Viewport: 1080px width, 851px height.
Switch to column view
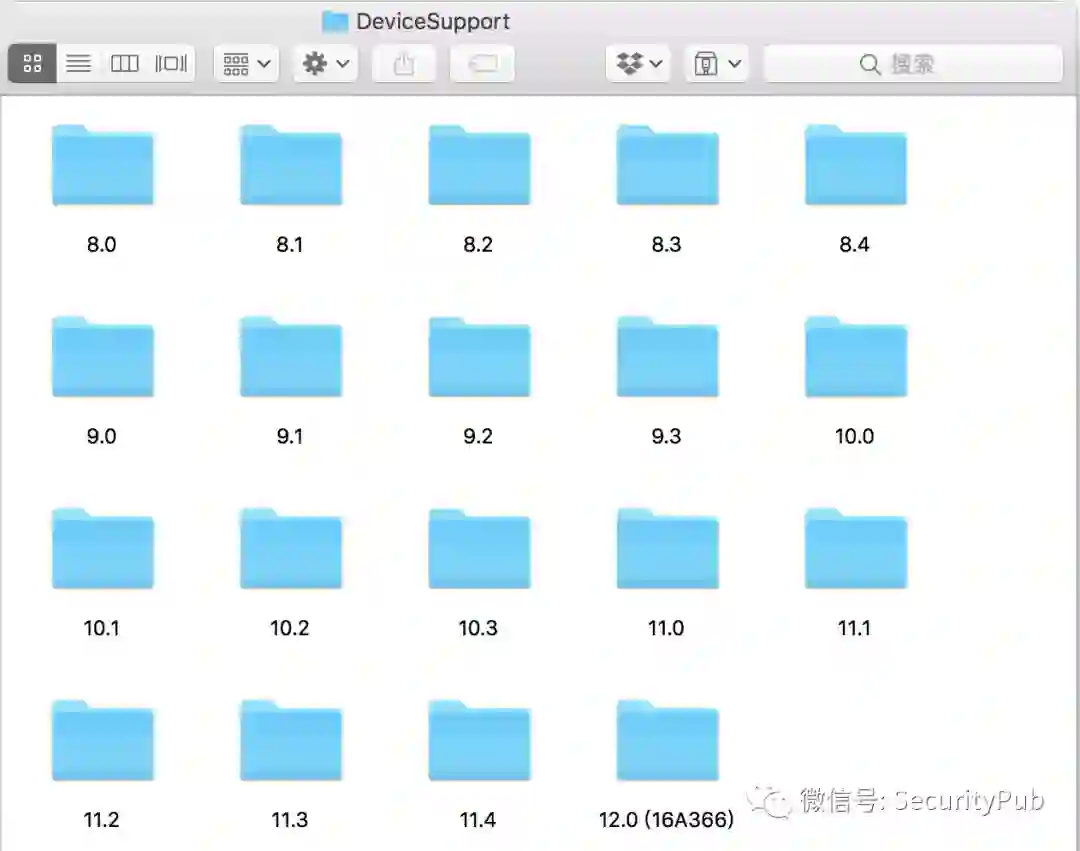coord(125,64)
